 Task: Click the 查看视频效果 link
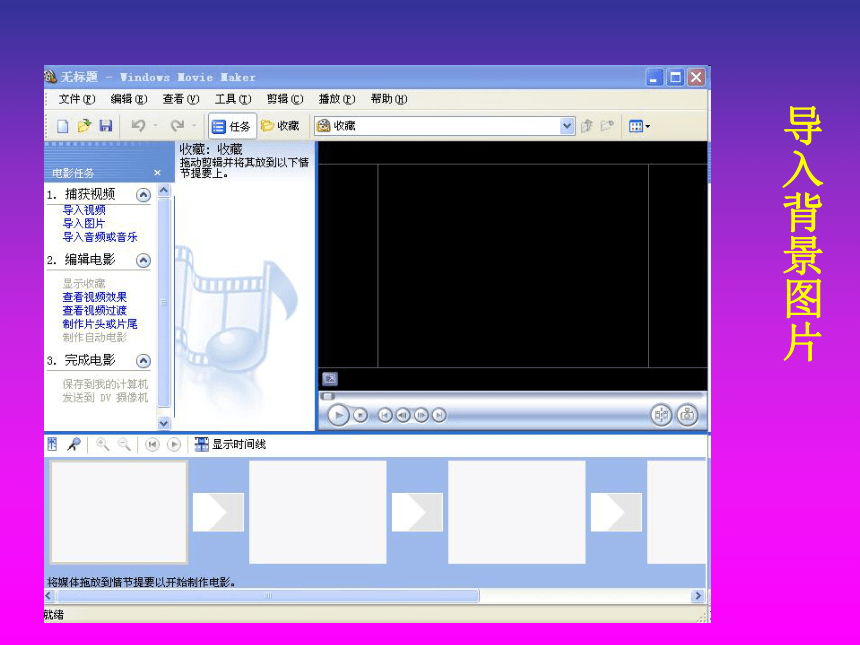point(94,297)
